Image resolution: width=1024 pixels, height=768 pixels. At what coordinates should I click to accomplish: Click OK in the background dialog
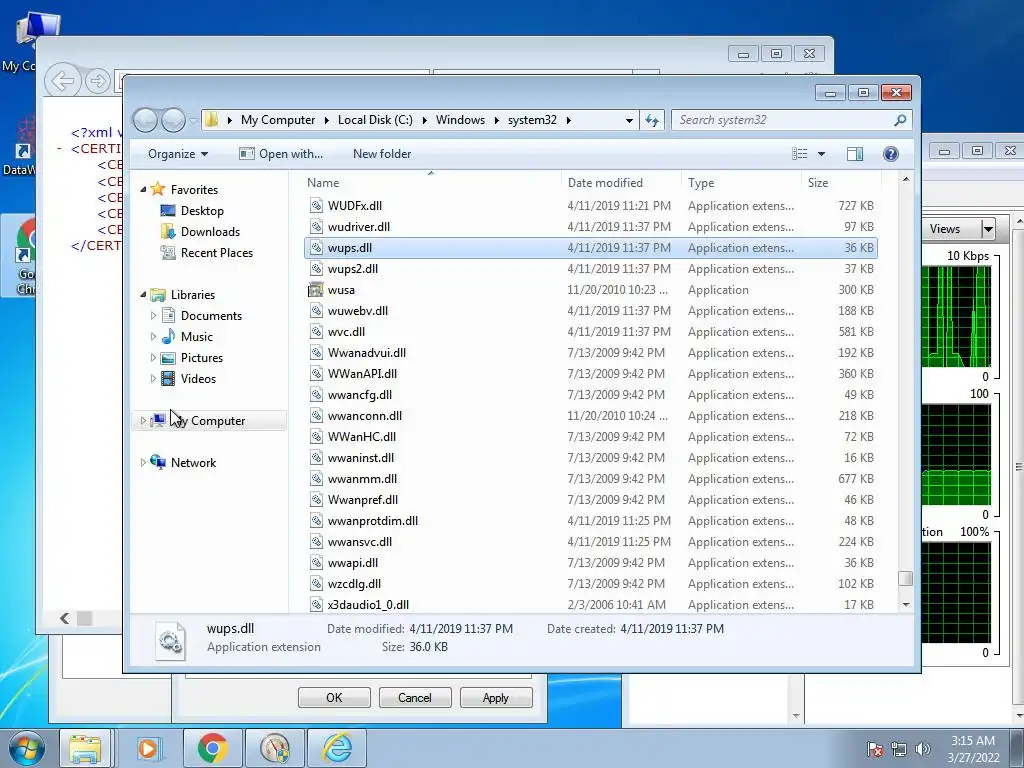pyautogui.click(x=334, y=697)
